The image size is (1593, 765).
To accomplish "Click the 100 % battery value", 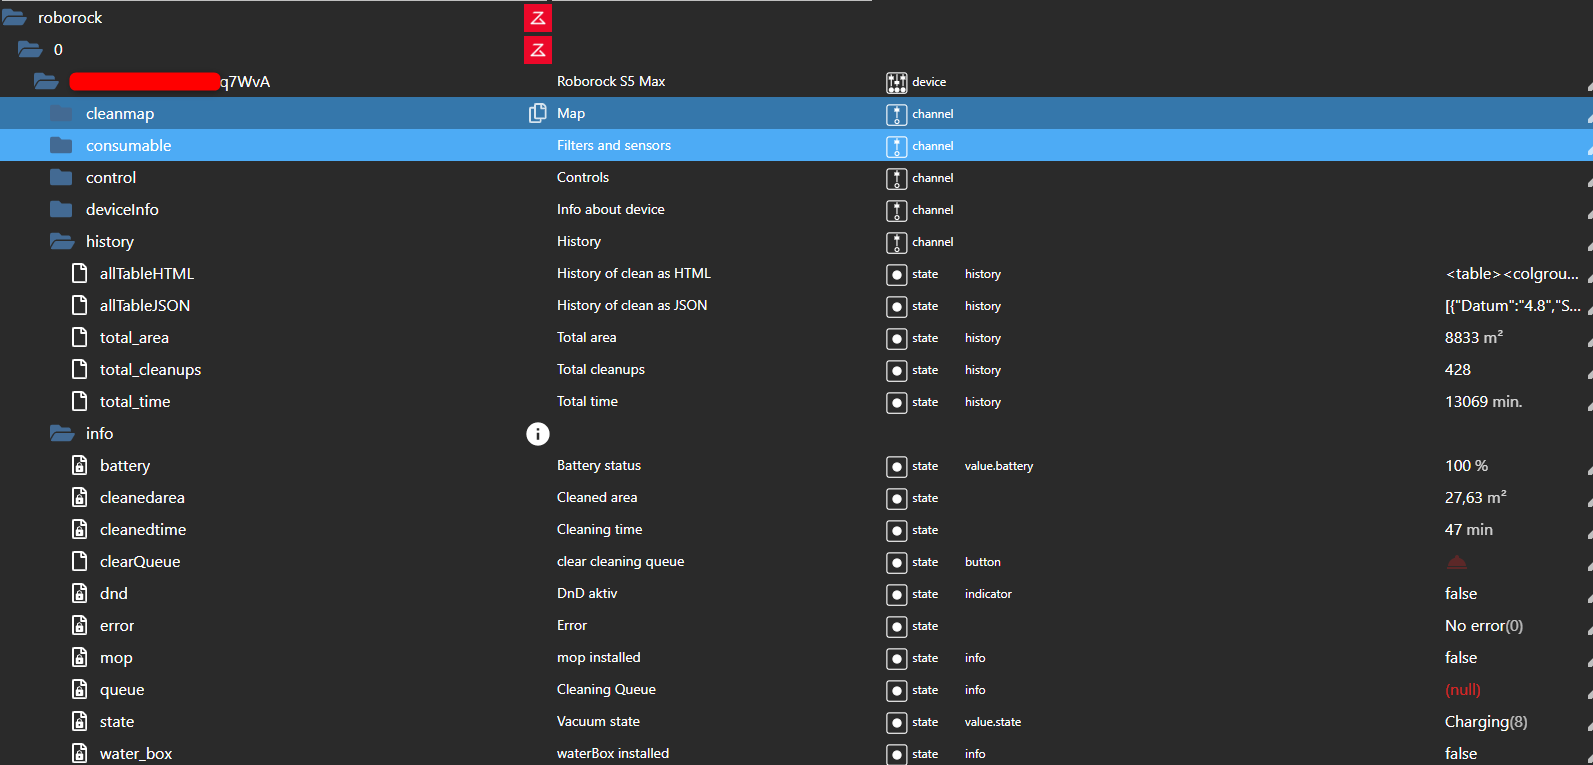I will click(1467, 465).
